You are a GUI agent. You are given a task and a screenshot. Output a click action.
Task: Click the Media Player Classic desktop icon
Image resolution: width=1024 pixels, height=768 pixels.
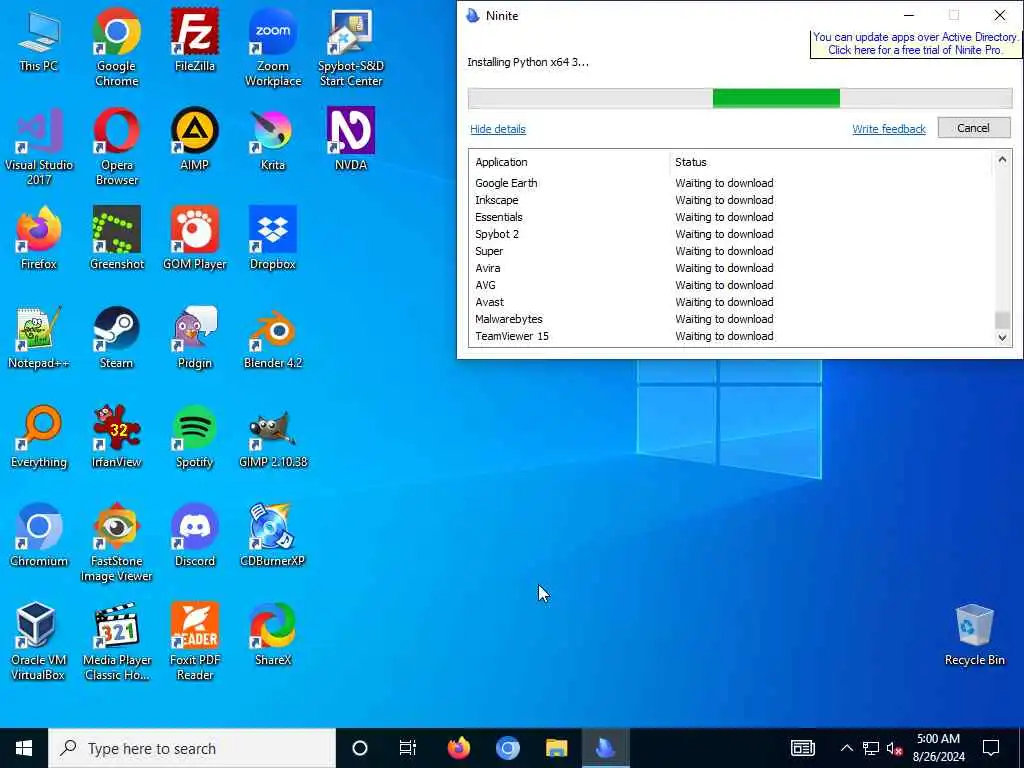(x=116, y=642)
